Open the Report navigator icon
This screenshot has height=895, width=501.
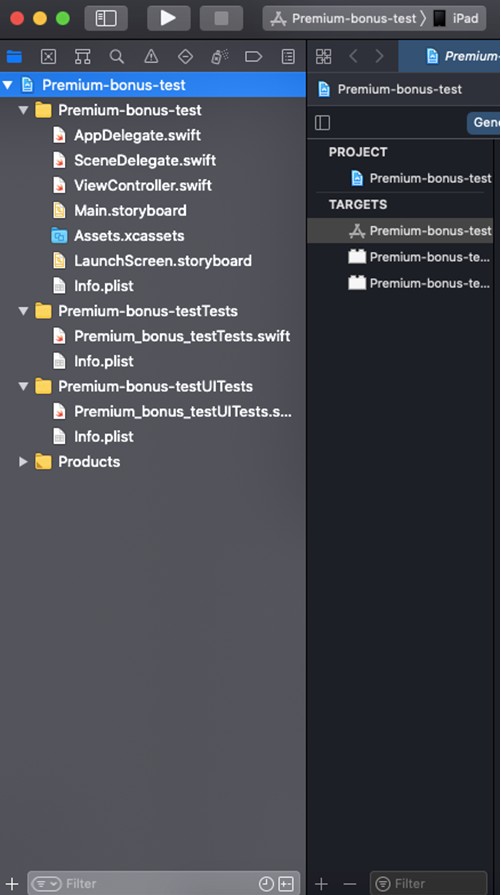(288, 56)
